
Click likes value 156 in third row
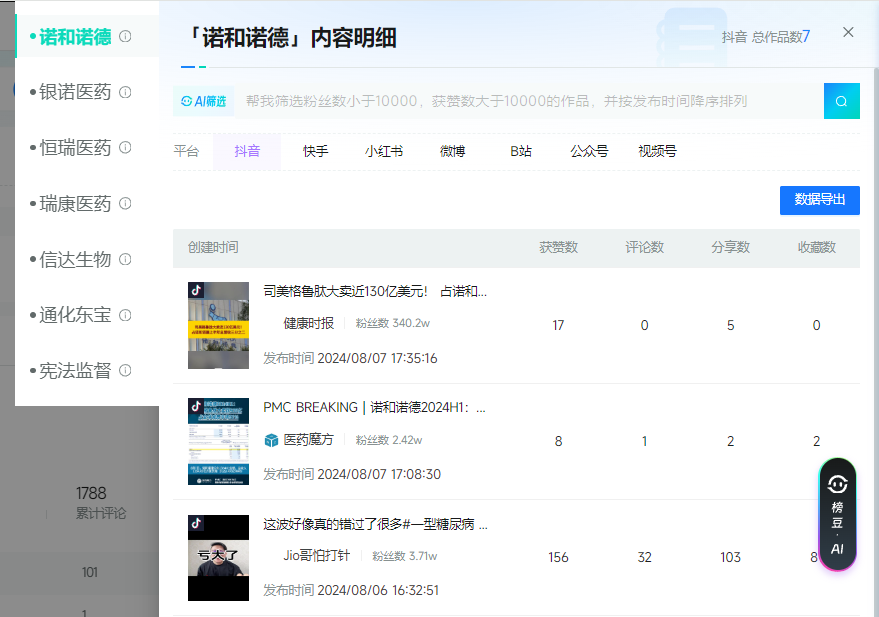pos(558,557)
